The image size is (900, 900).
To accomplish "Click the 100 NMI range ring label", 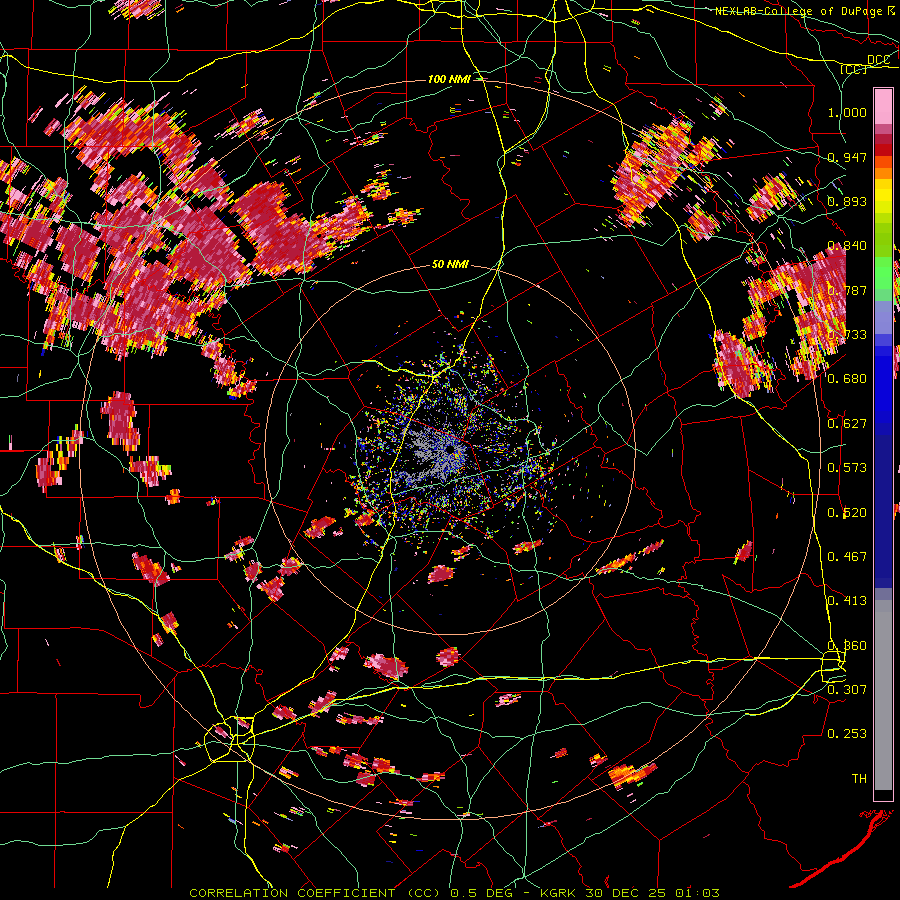I will click(x=449, y=79).
